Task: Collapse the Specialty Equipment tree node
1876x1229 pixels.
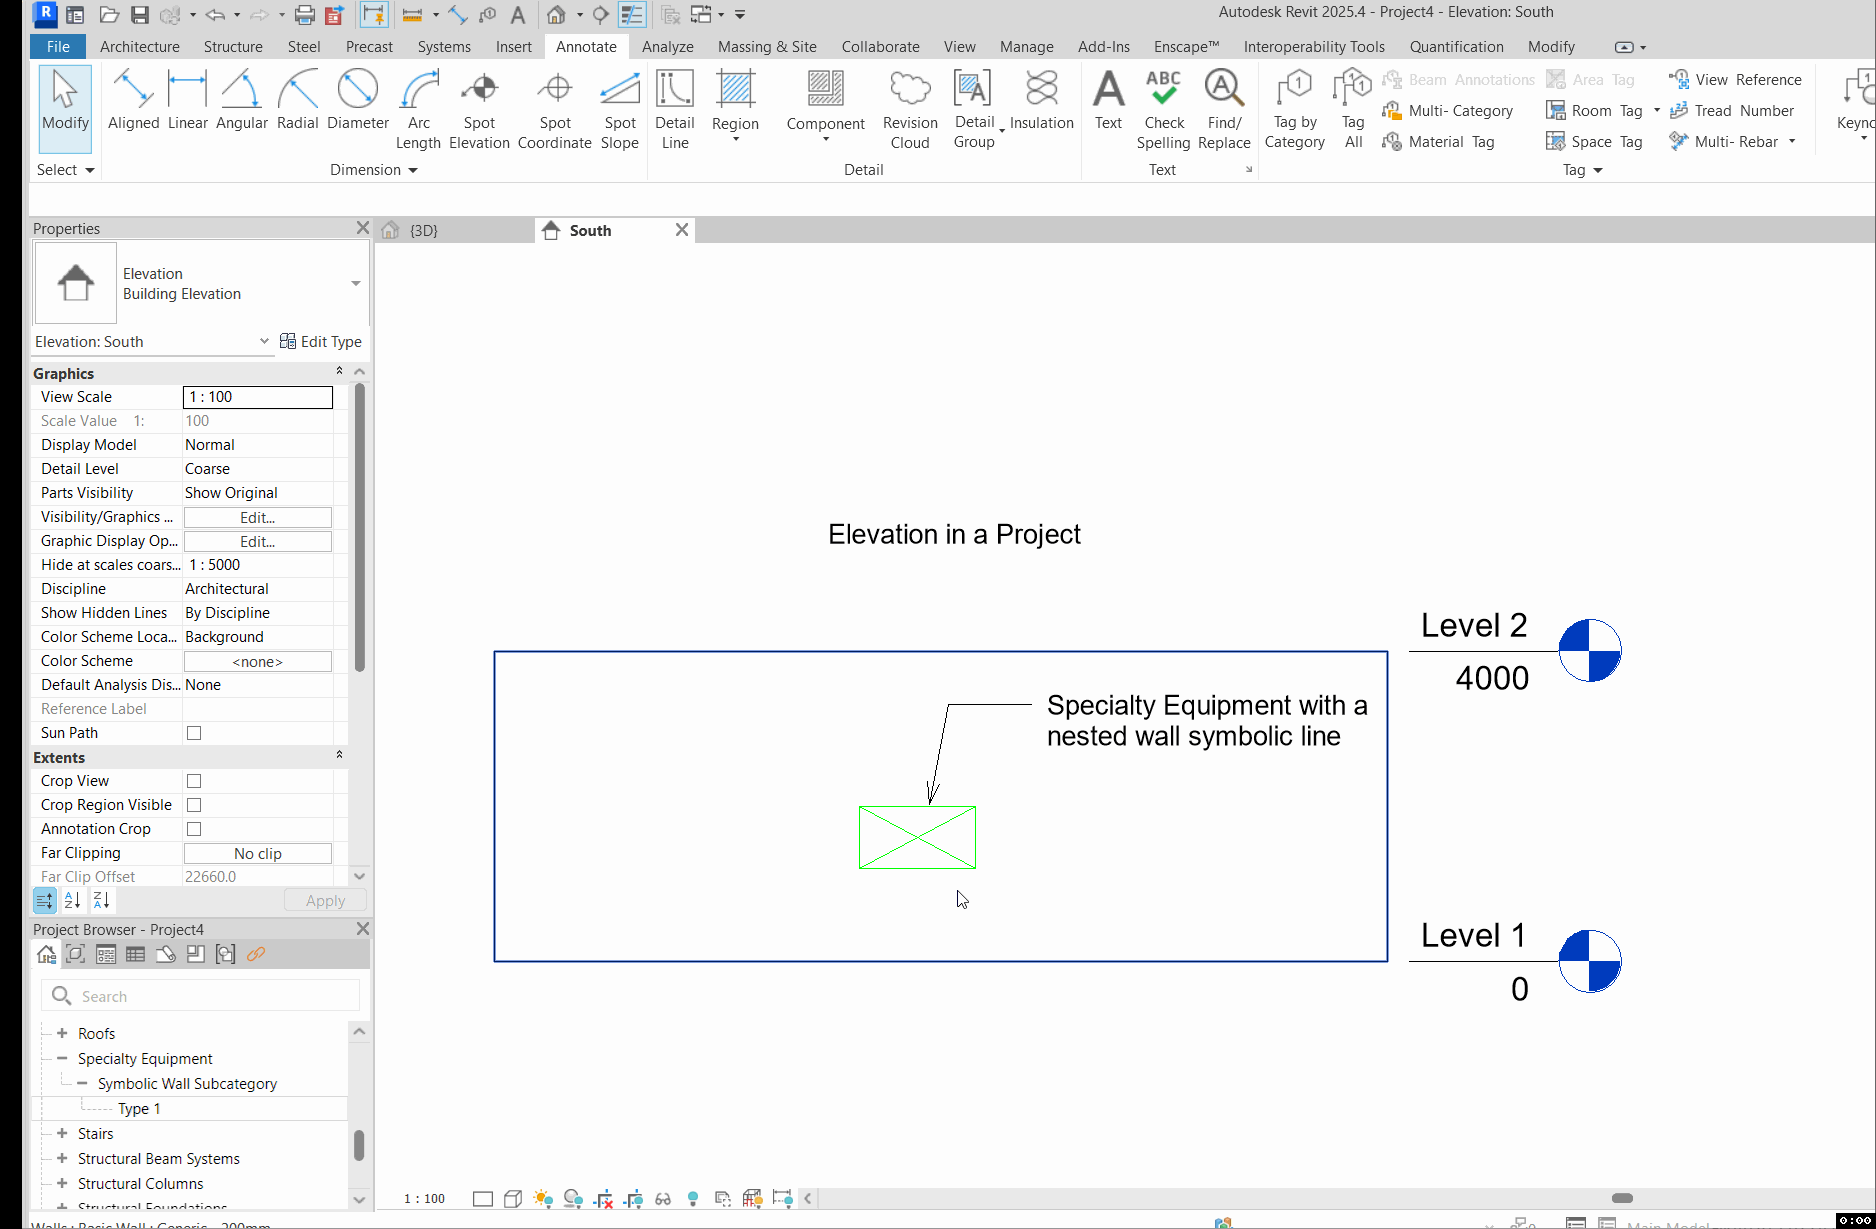Action: click(63, 1058)
